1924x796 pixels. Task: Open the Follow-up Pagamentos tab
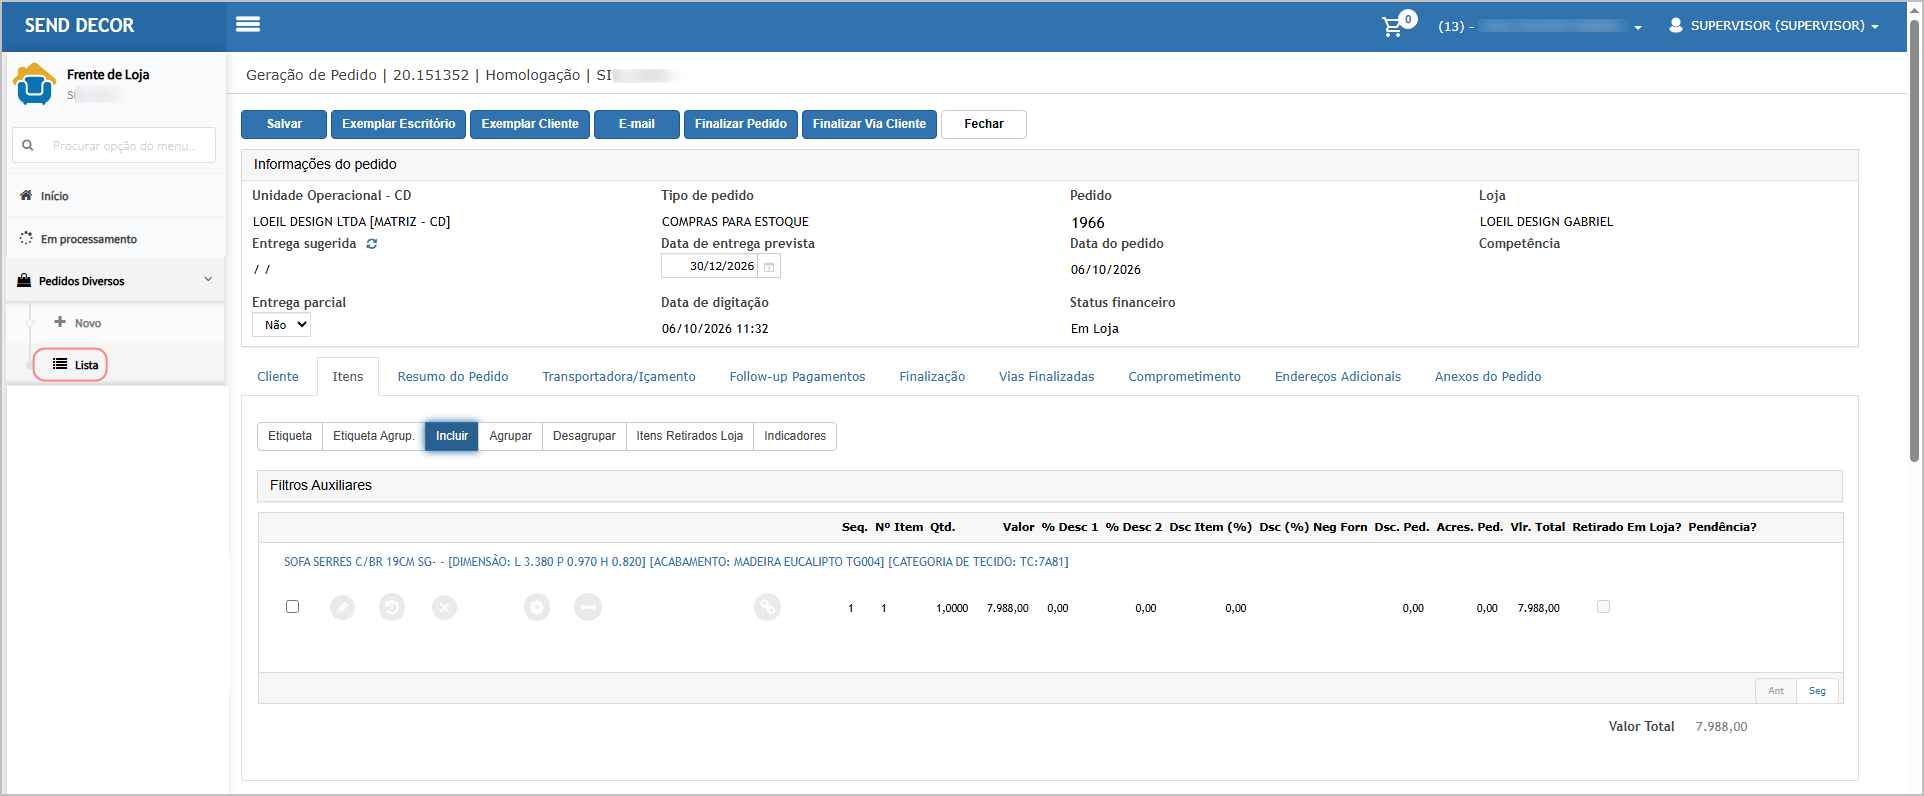click(x=797, y=377)
